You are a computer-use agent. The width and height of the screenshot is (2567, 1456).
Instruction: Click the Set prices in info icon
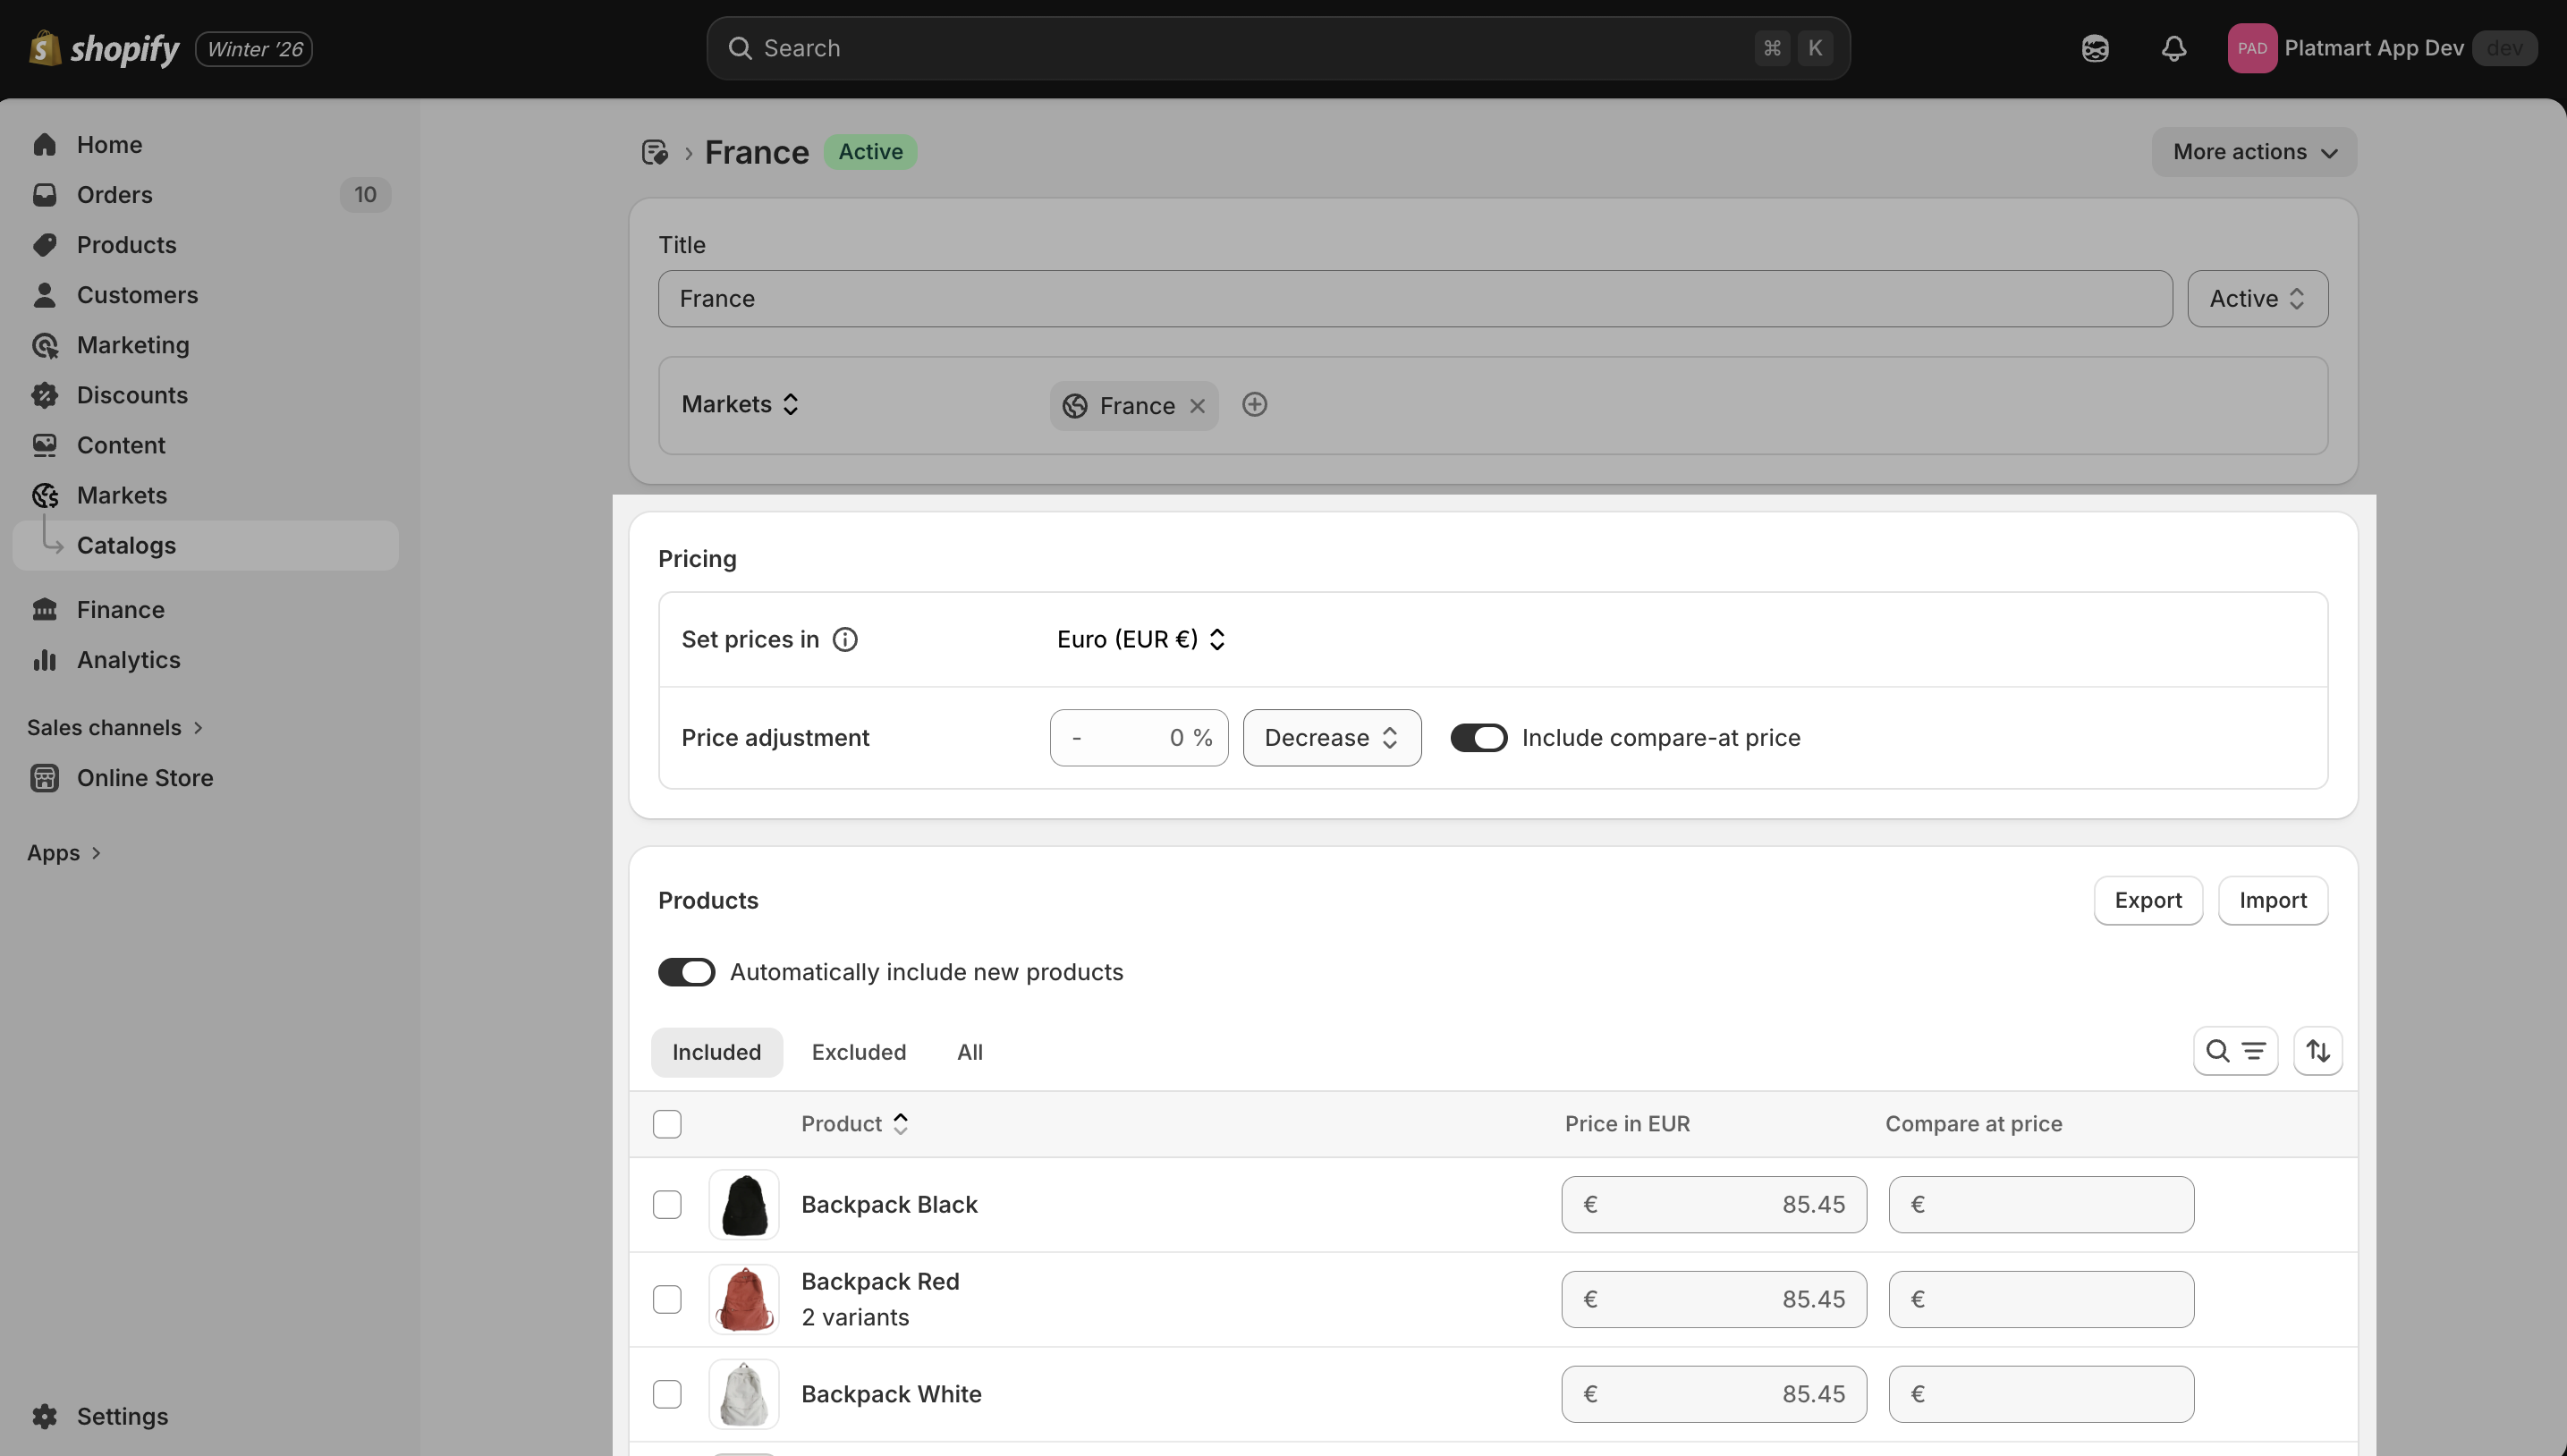(845, 639)
